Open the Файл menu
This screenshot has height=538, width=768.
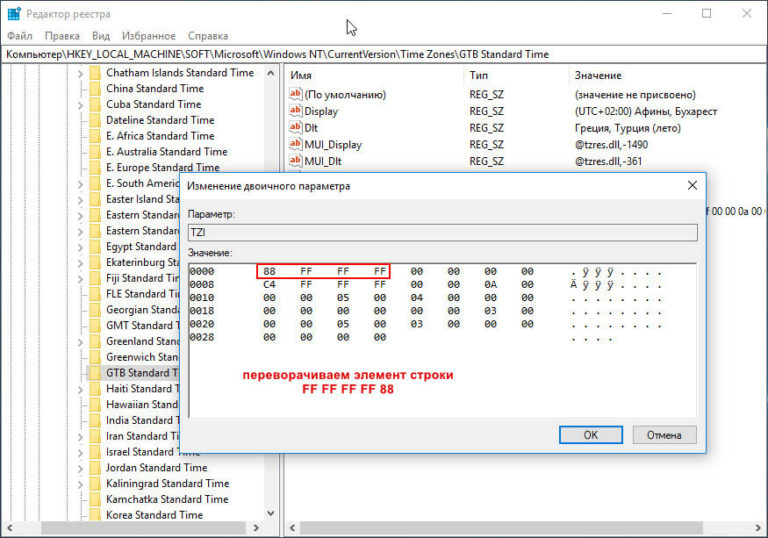(19, 35)
